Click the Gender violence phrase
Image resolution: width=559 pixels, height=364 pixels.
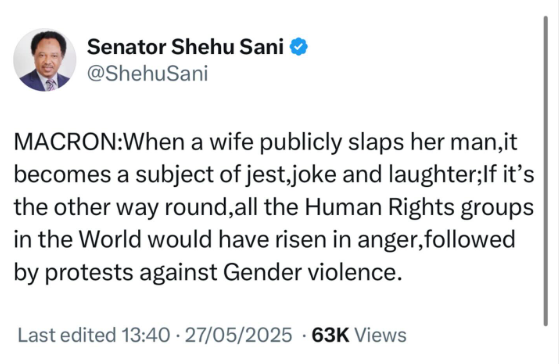(x=310, y=273)
